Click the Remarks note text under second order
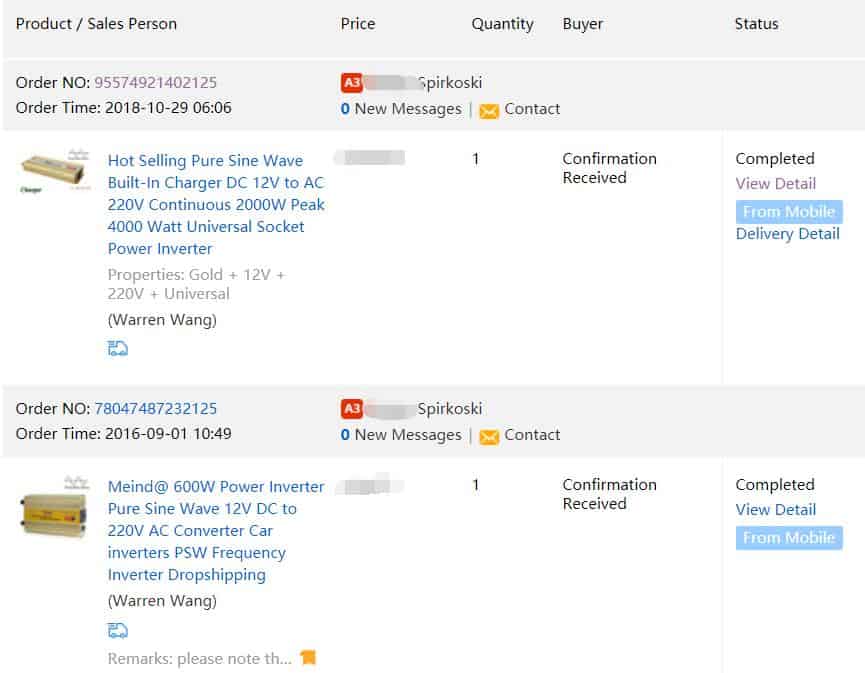Image resolution: width=865 pixels, height=673 pixels. point(200,659)
